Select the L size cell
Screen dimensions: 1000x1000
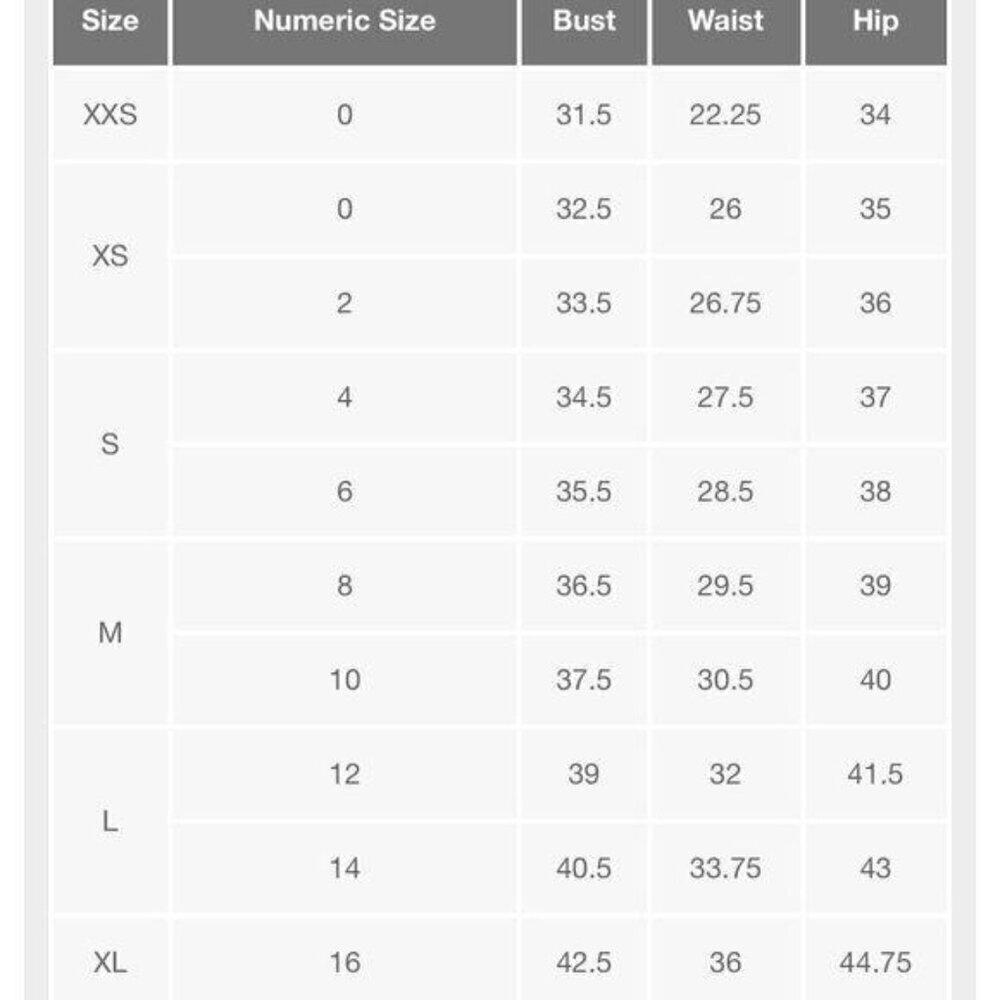[x=110, y=821]
